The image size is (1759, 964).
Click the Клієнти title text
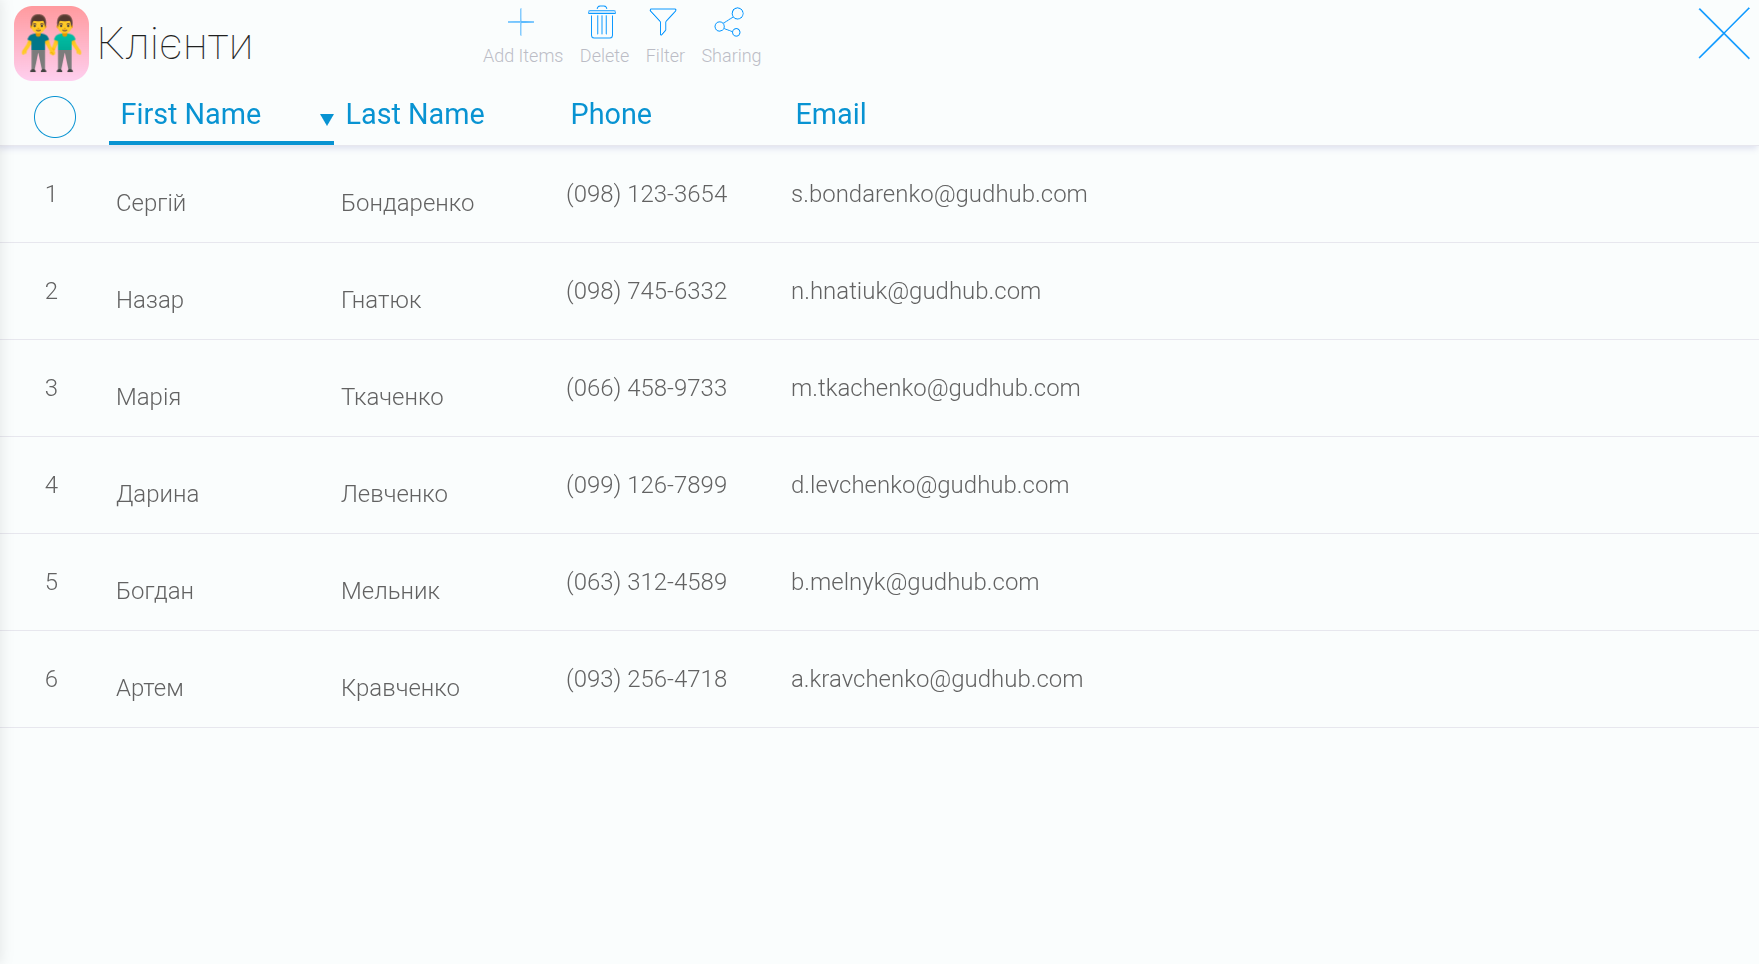pyautogui.click(x=175, y=44)
